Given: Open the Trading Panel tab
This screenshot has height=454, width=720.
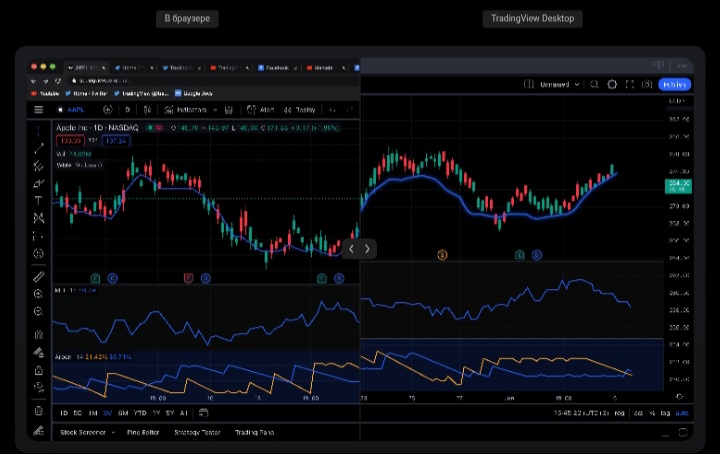Looking at the screenshot, I should tap(254, 432).
